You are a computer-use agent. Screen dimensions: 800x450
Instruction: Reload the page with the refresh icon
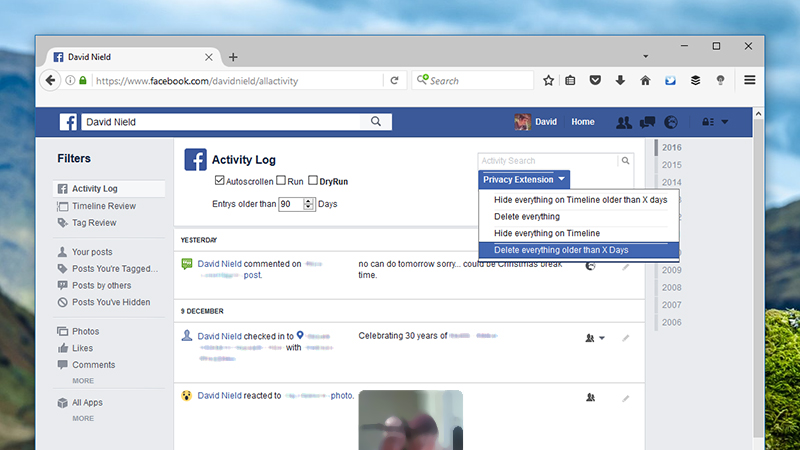394,80
